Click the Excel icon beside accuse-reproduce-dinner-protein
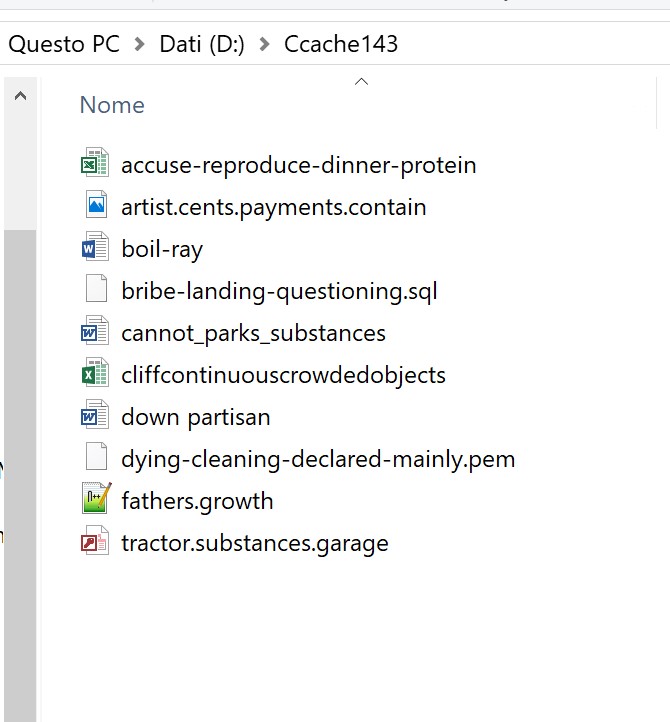670x722 pixels. [95, 165]
